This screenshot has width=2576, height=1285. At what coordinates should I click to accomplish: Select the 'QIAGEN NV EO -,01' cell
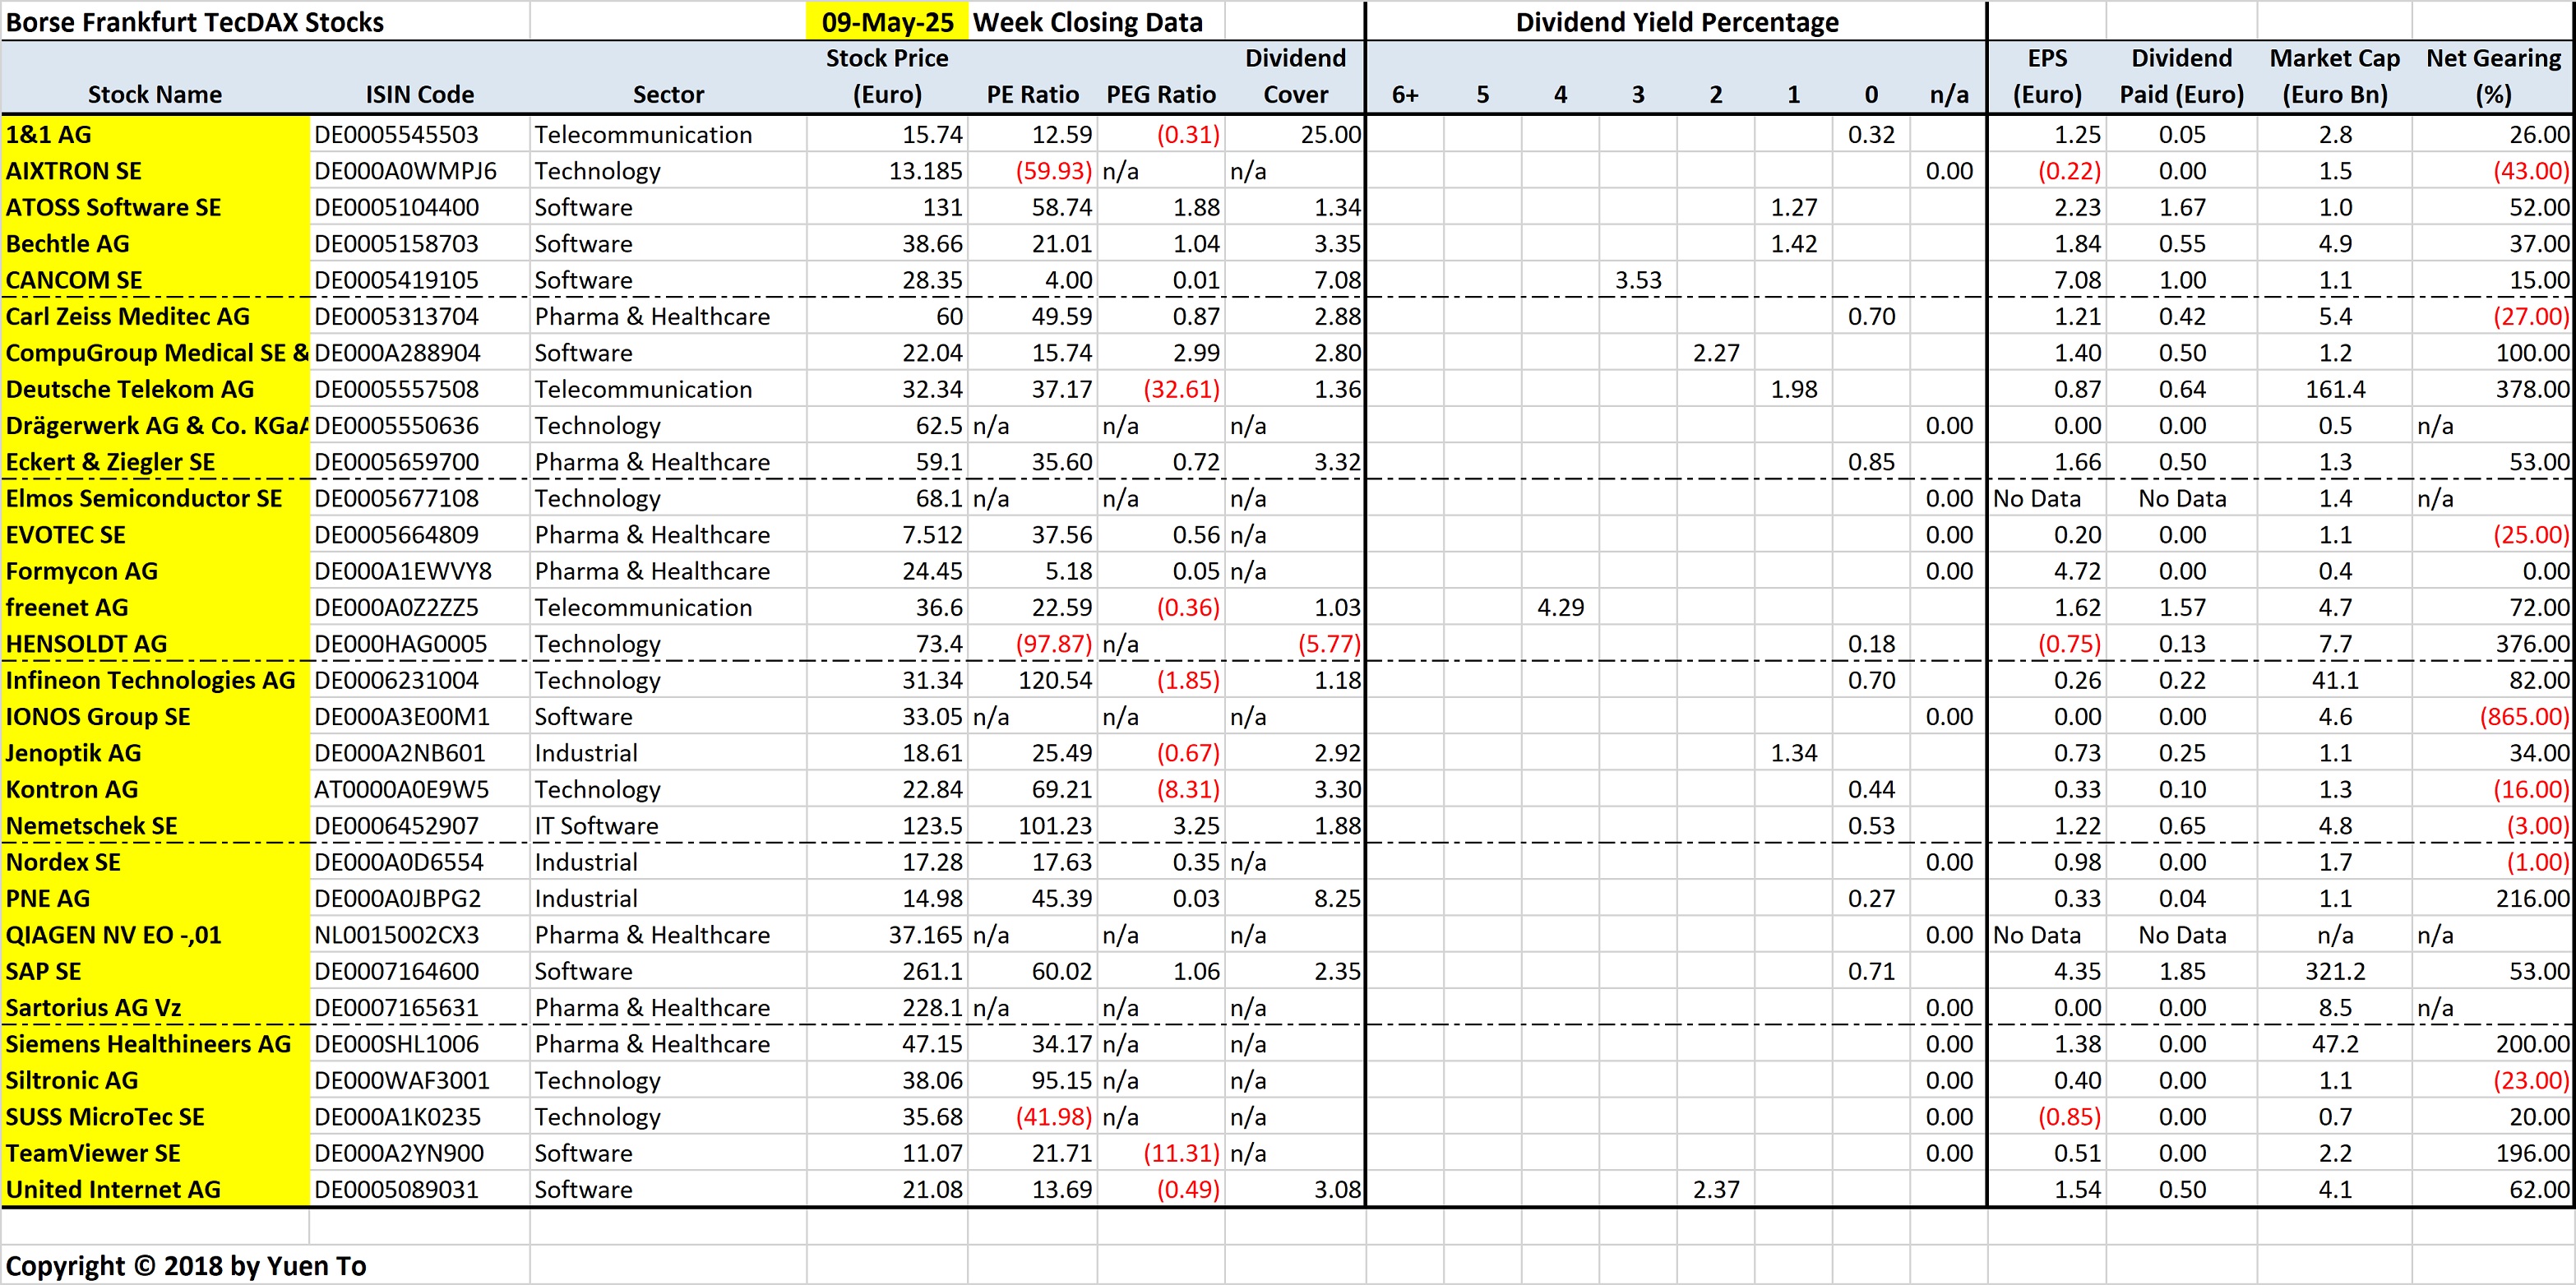point(155,935)
